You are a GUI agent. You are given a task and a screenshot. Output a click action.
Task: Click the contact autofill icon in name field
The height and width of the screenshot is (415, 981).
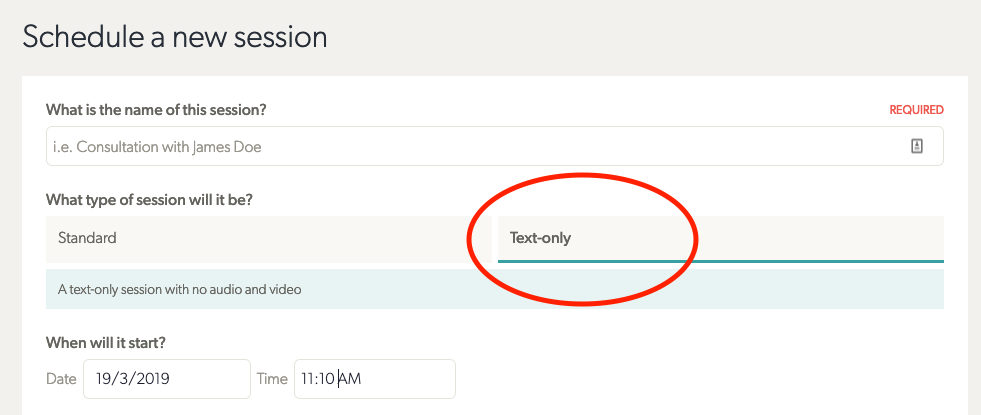click(x=916, y=146)
